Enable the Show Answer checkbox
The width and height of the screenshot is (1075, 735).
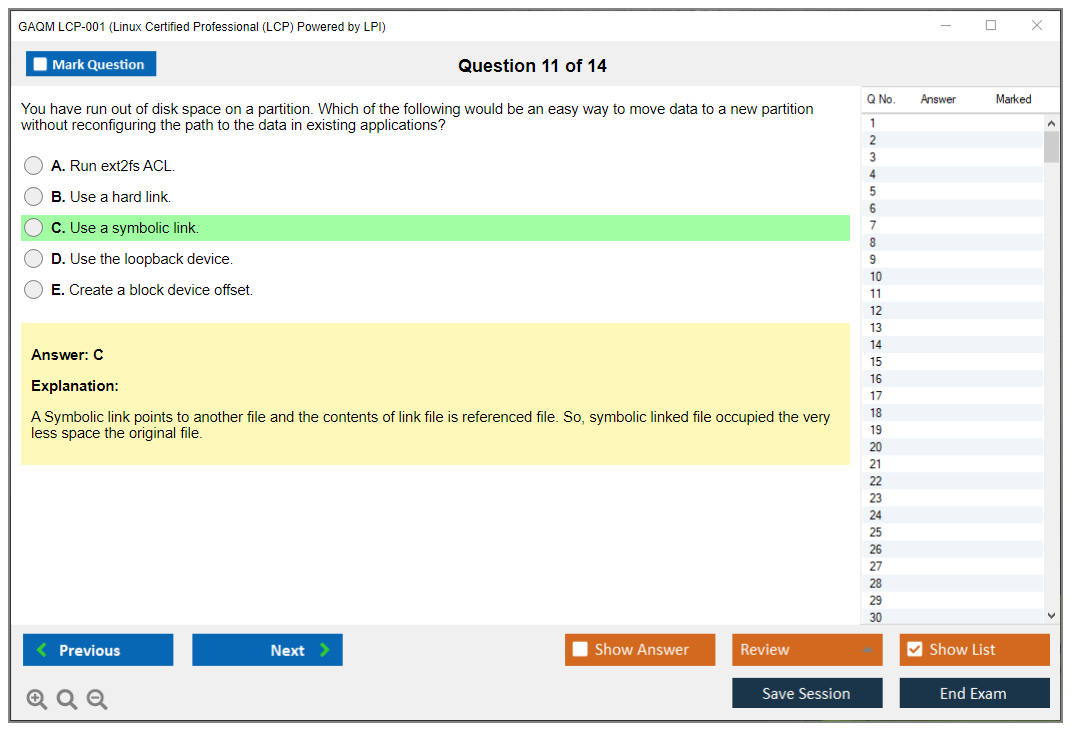coord(580,650)
